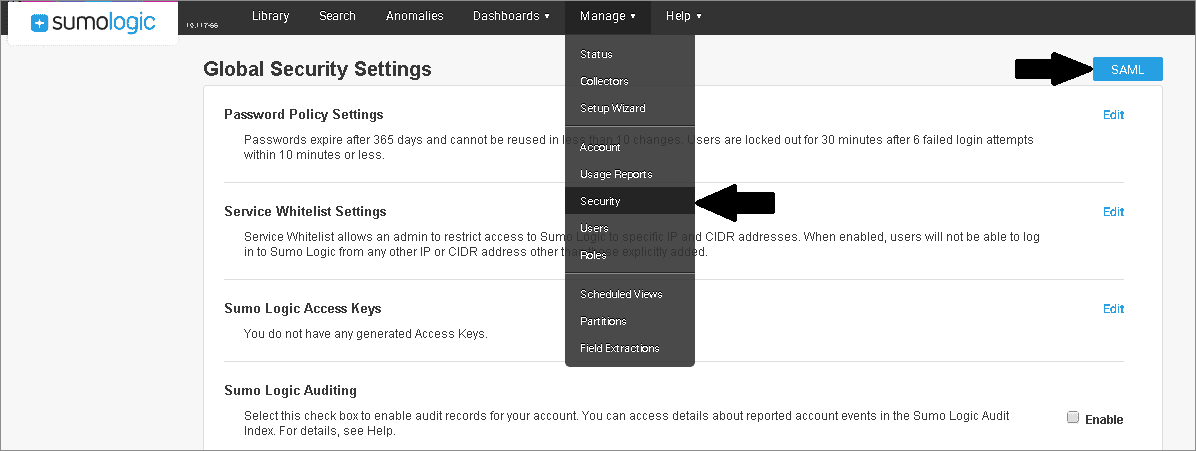Click the Sumo Logic logo
Screen dimensions: 1196x451
93,23
